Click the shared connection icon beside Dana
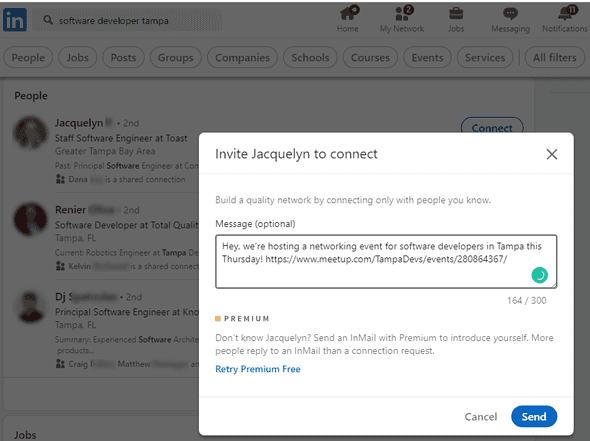The height and width of the screenshot is (441, 590). 60,179
